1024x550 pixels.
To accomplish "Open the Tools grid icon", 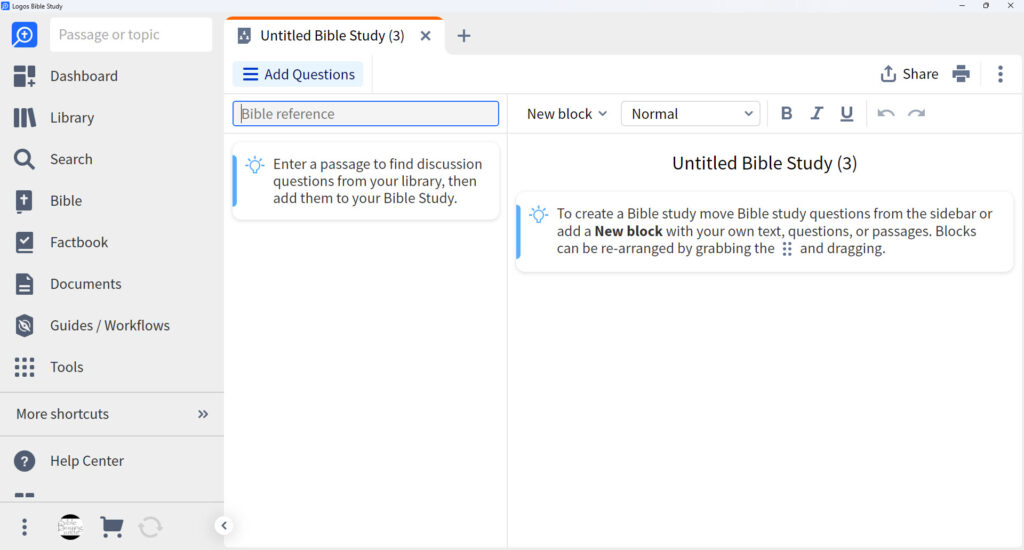I will [24, 367].
